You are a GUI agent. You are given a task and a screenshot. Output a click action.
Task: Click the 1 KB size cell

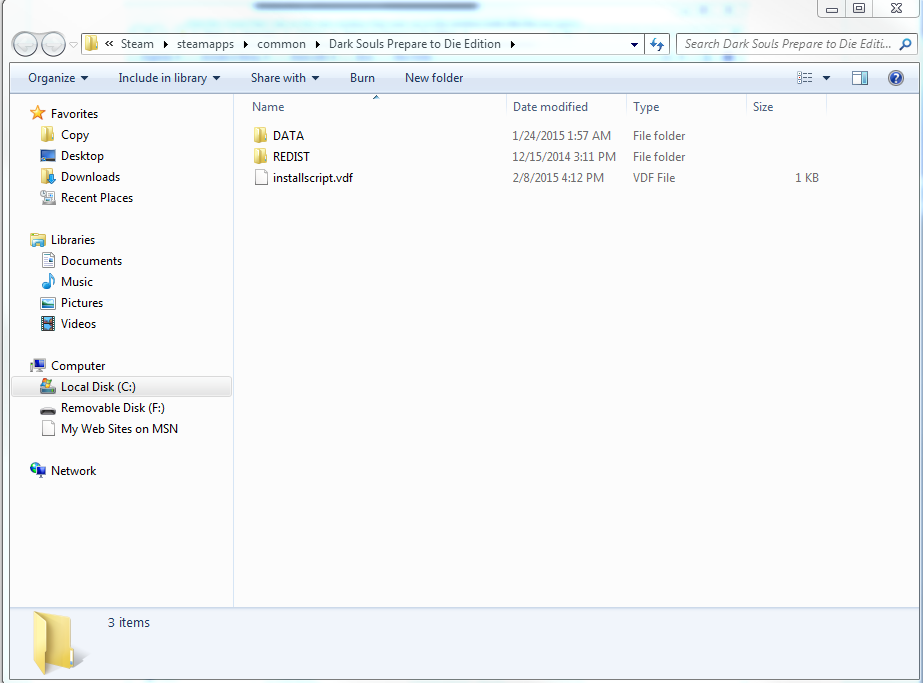pyautogui.click(x=807, y=178)
